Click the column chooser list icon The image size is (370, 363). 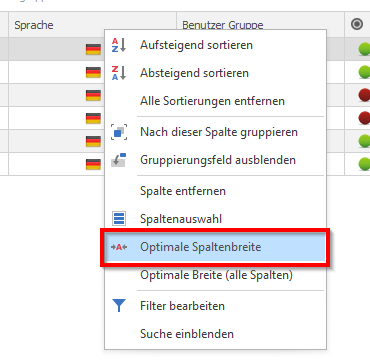point(119,219)
